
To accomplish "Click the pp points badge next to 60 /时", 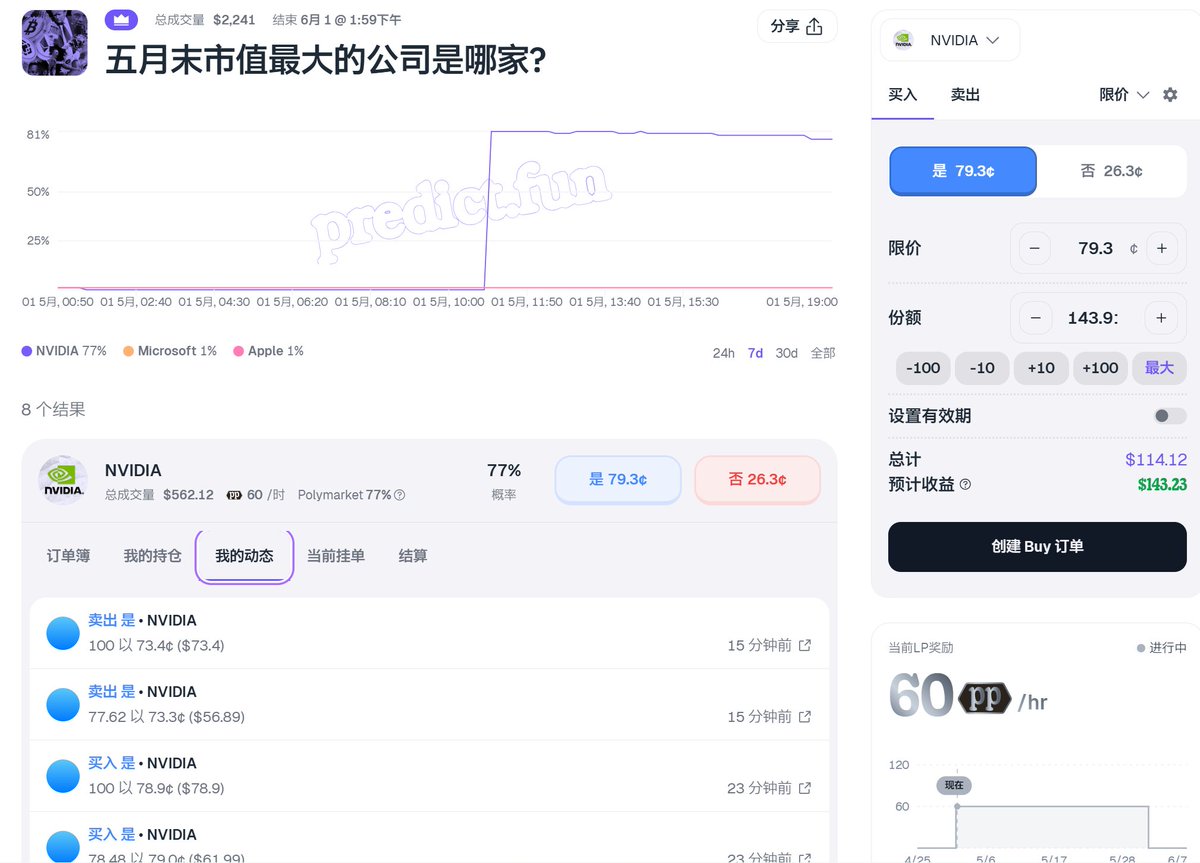I will (x=235, y=495).
